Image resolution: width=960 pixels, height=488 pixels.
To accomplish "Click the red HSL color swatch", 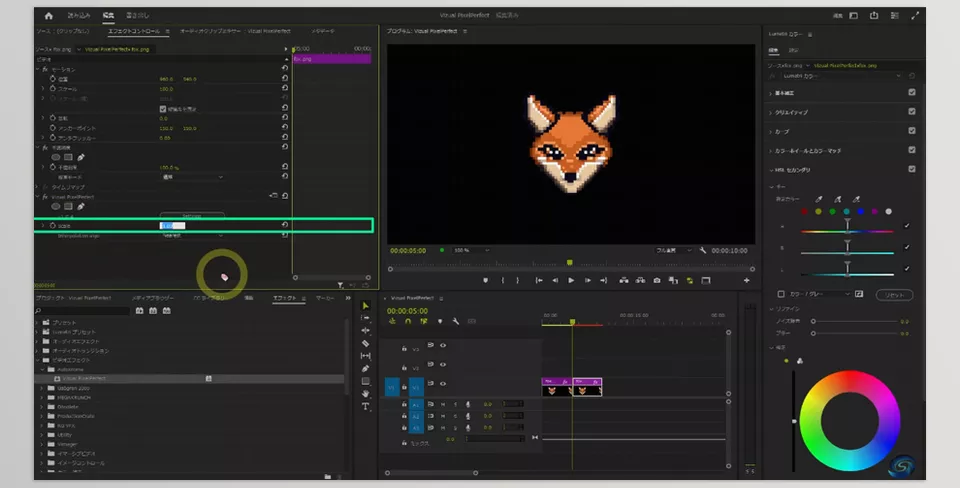I will [x=804, y=211].
